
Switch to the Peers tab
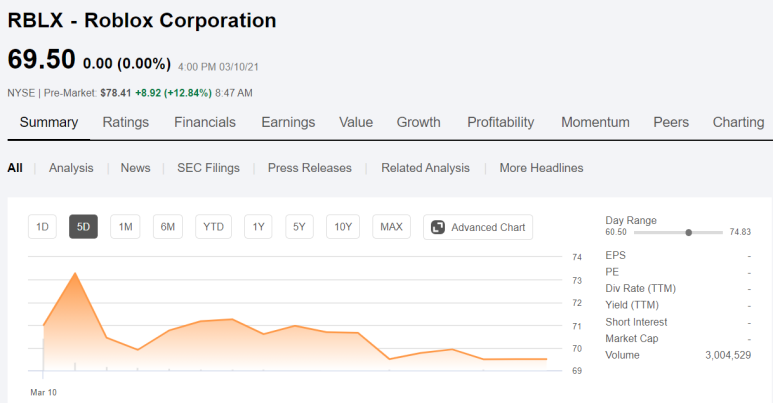point(671,122)
